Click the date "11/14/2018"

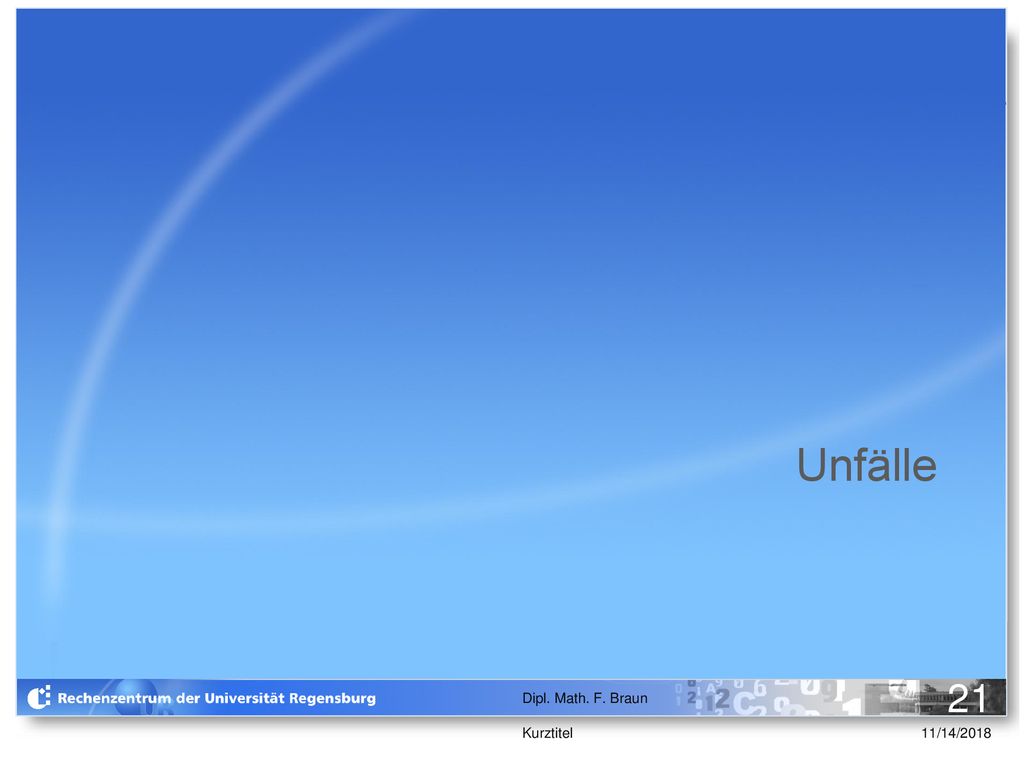click(x=956, y=733)
